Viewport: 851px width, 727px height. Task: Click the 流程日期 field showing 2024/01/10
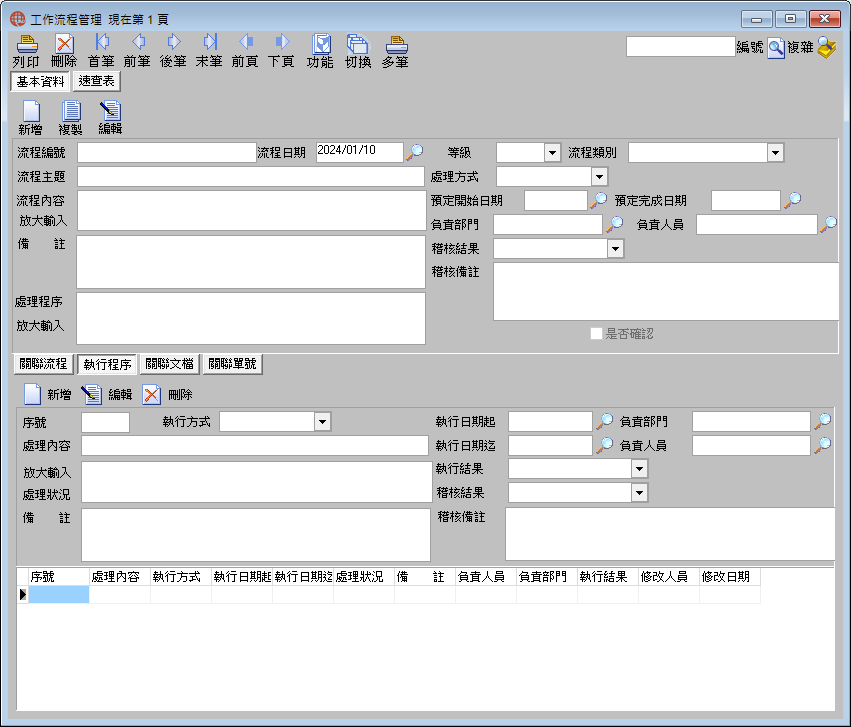tap(360, 152)
